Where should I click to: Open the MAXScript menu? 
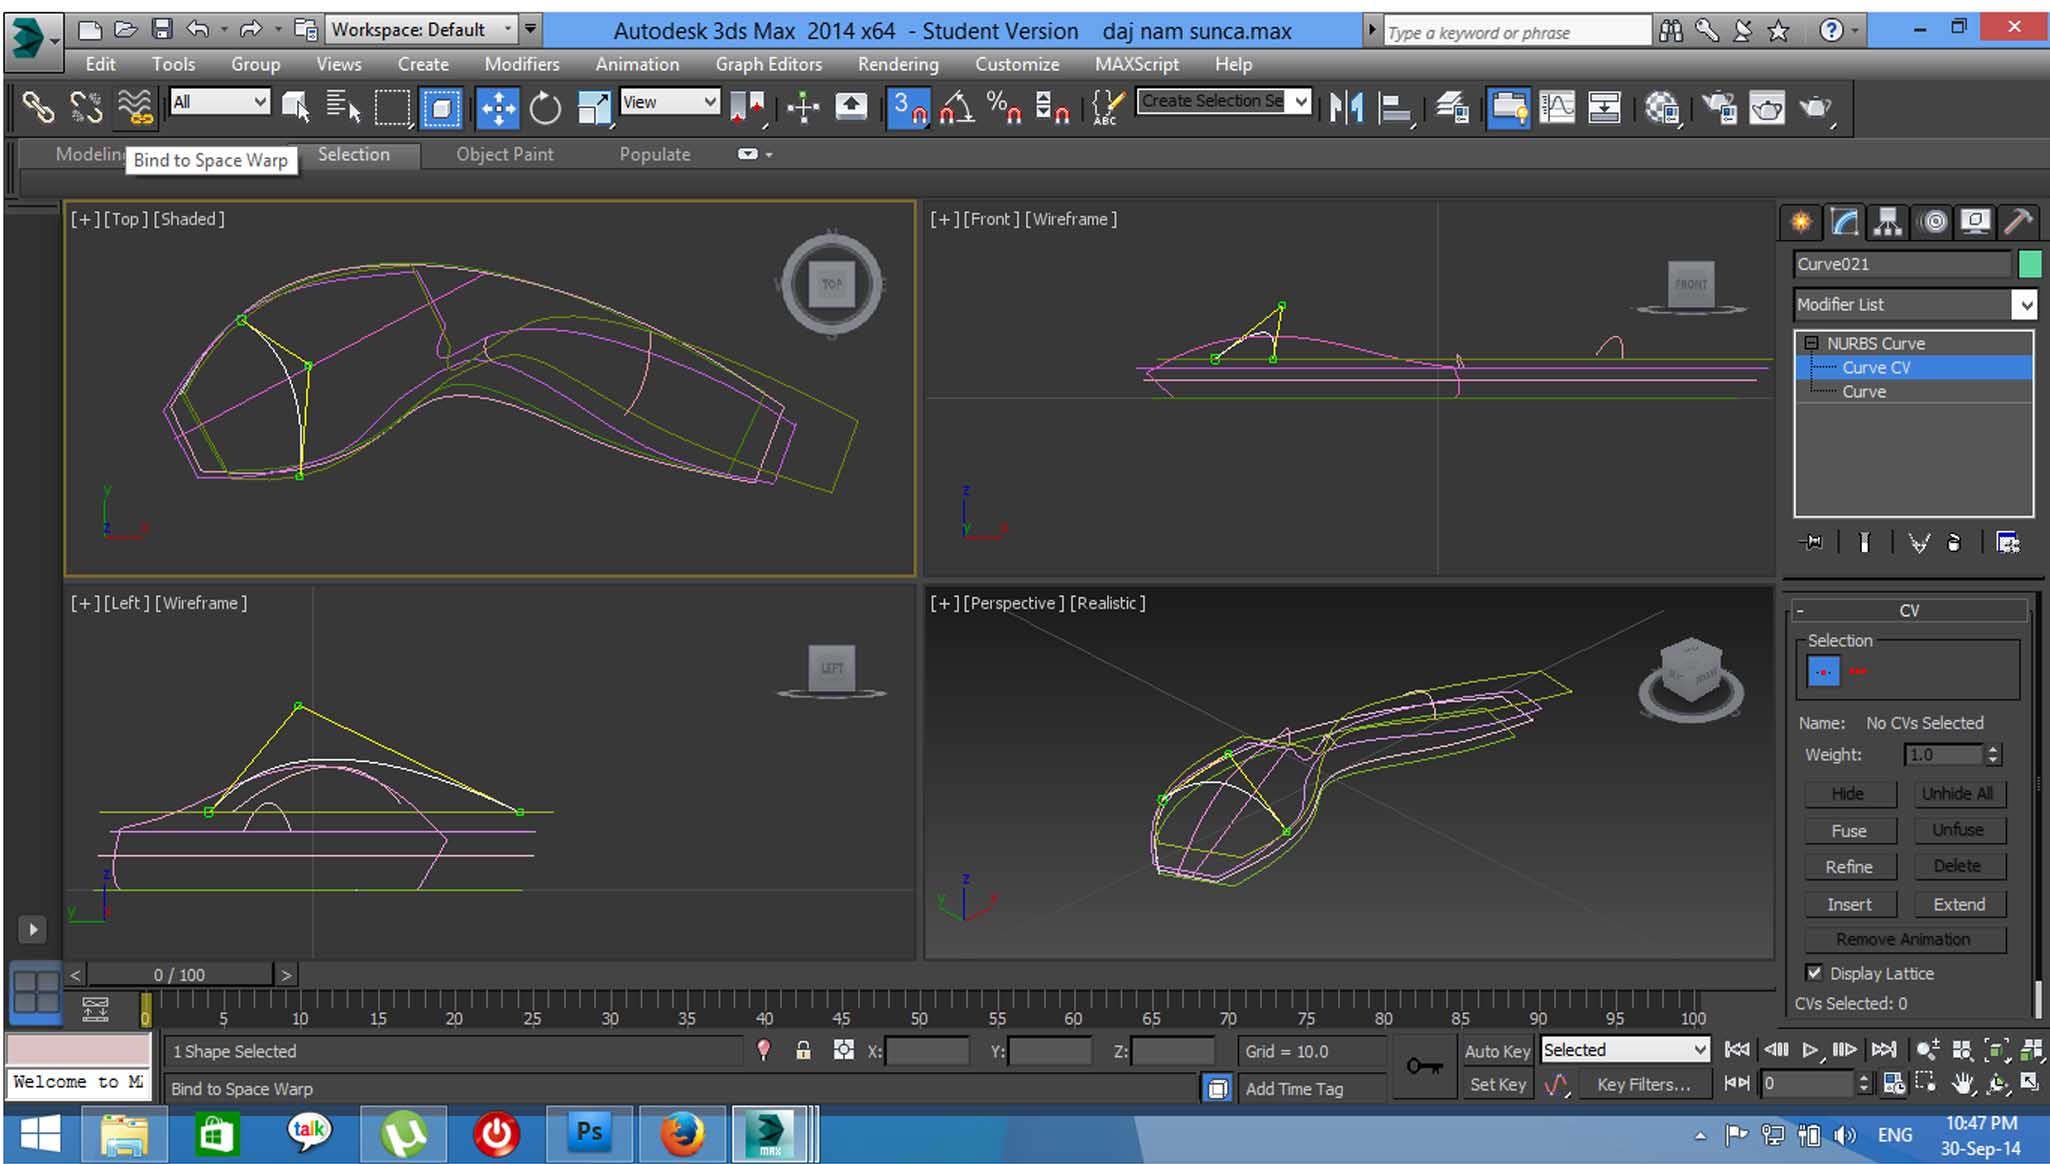click(1136, 64)
